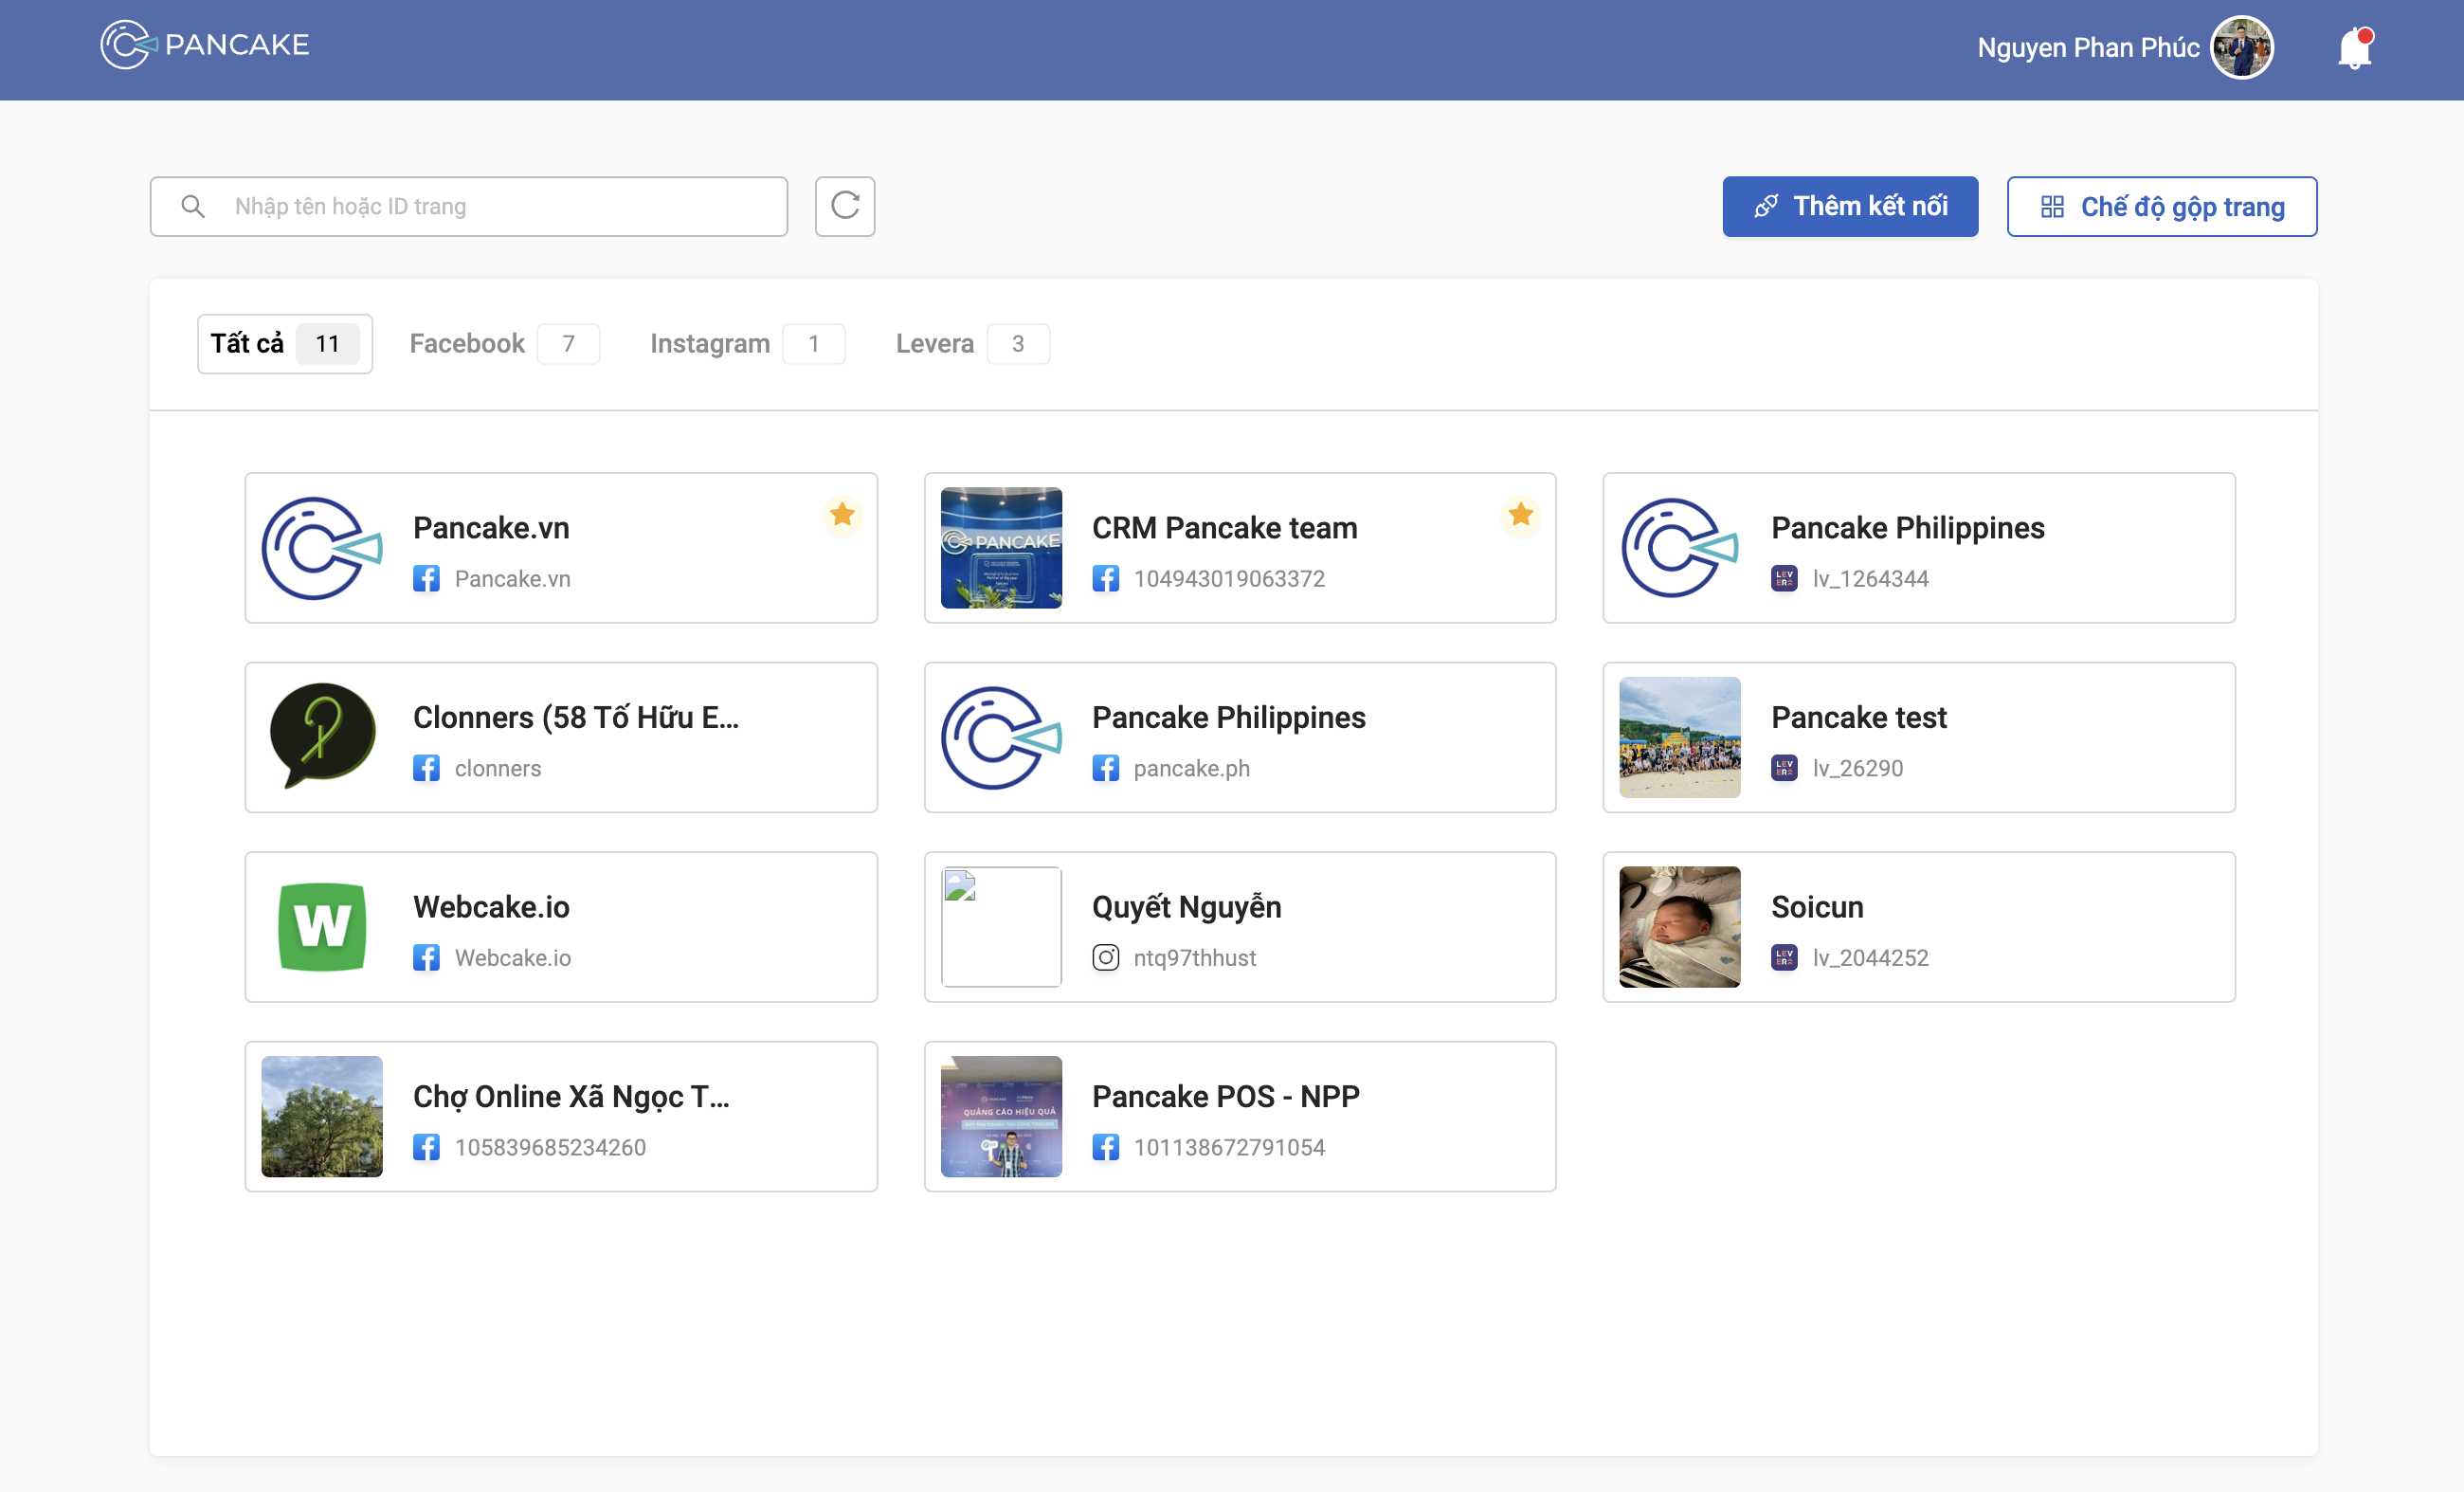Image resolution: width=2464 pixels, height=1492 pixels.
Task: Open the Soicun page thumbnail
Action: coord(1679,927)
